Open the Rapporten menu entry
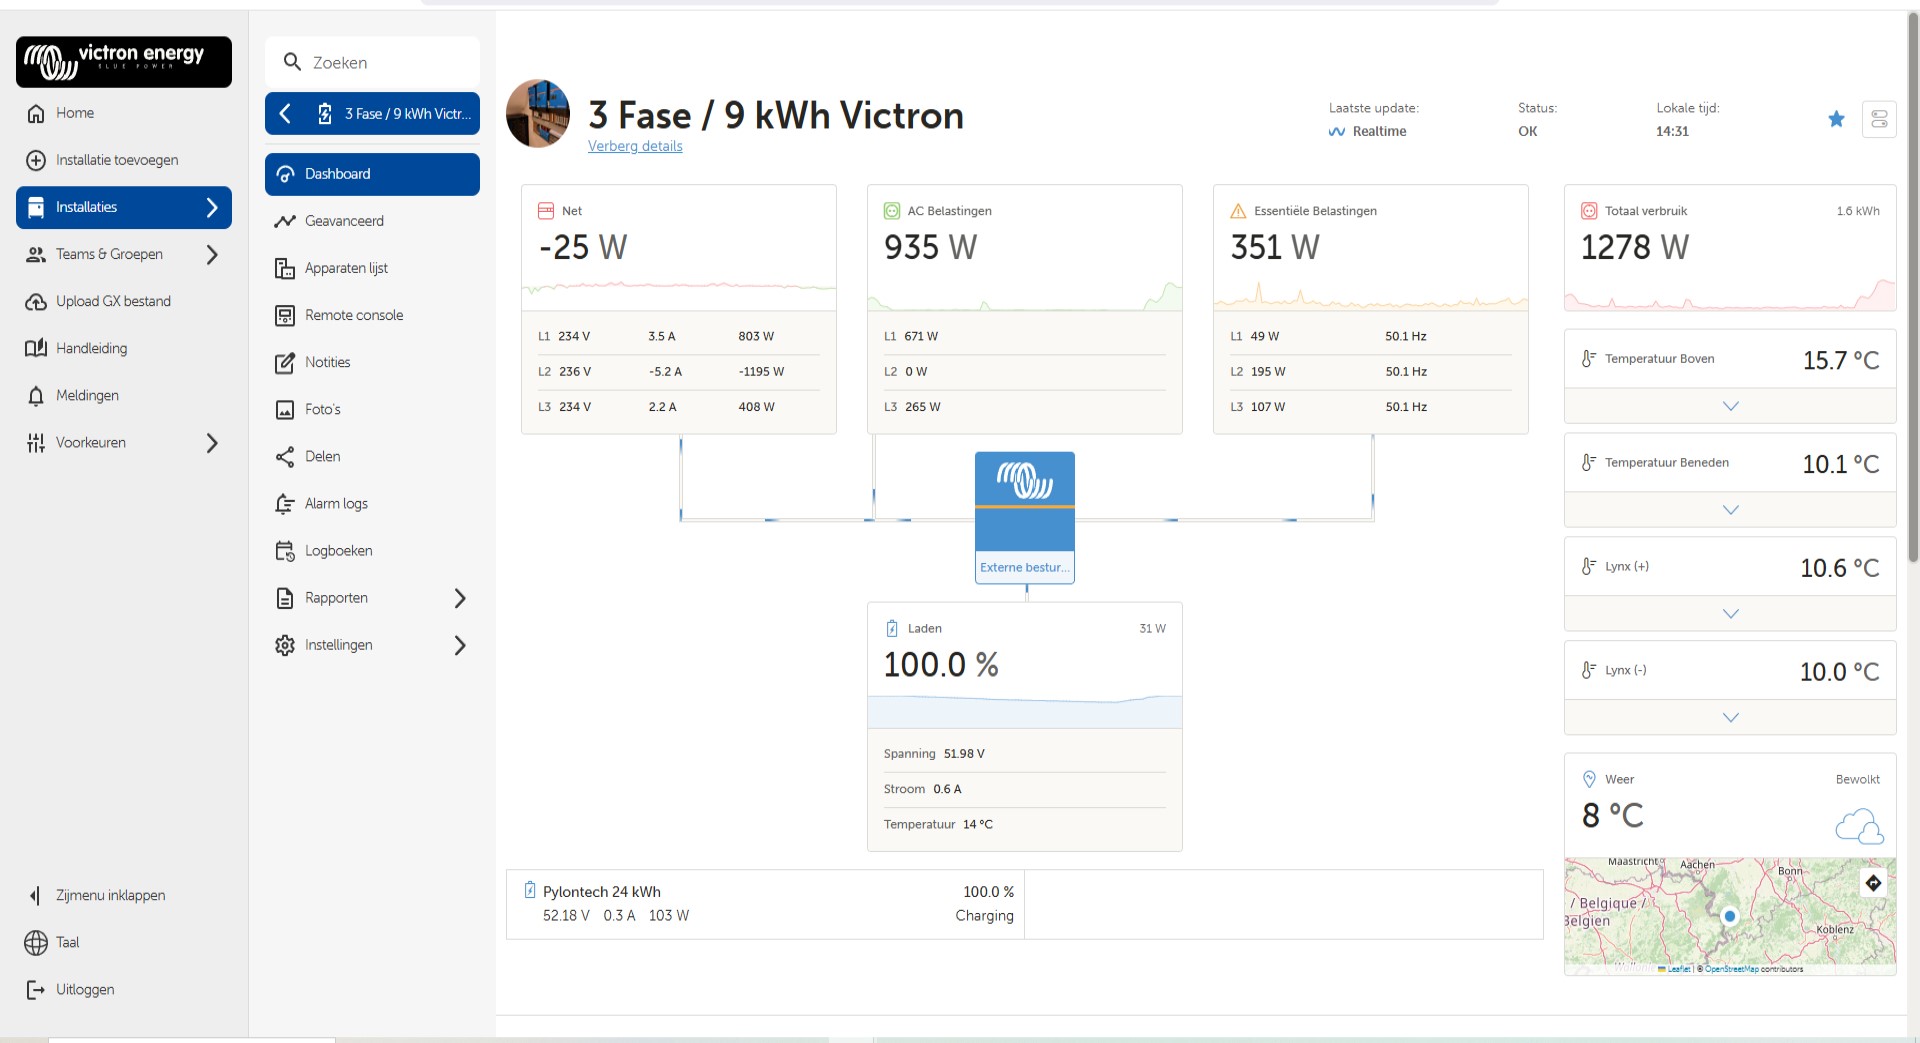The image size is (1920, 1043). coord(372,599)
